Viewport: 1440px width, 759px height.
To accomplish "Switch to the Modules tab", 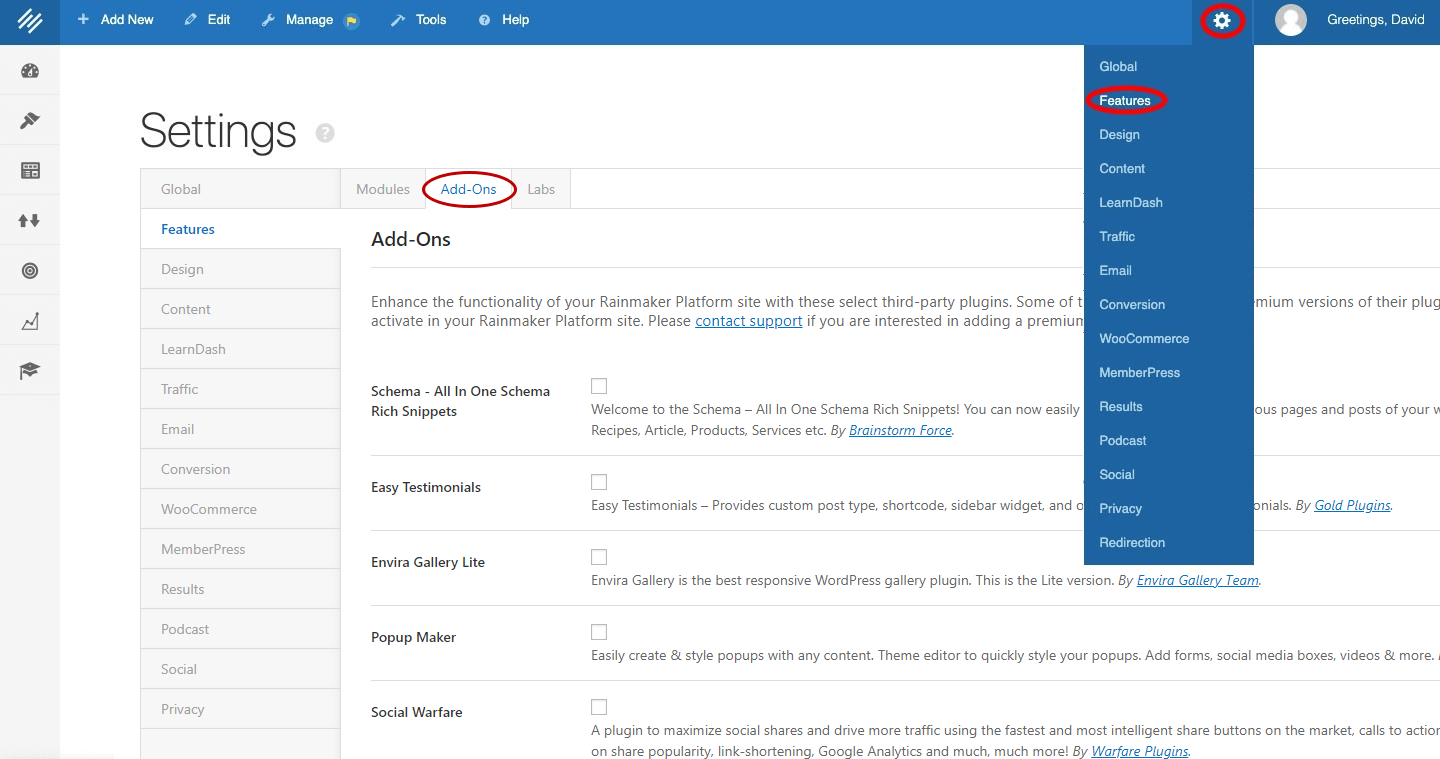I will tap(383, 189).
